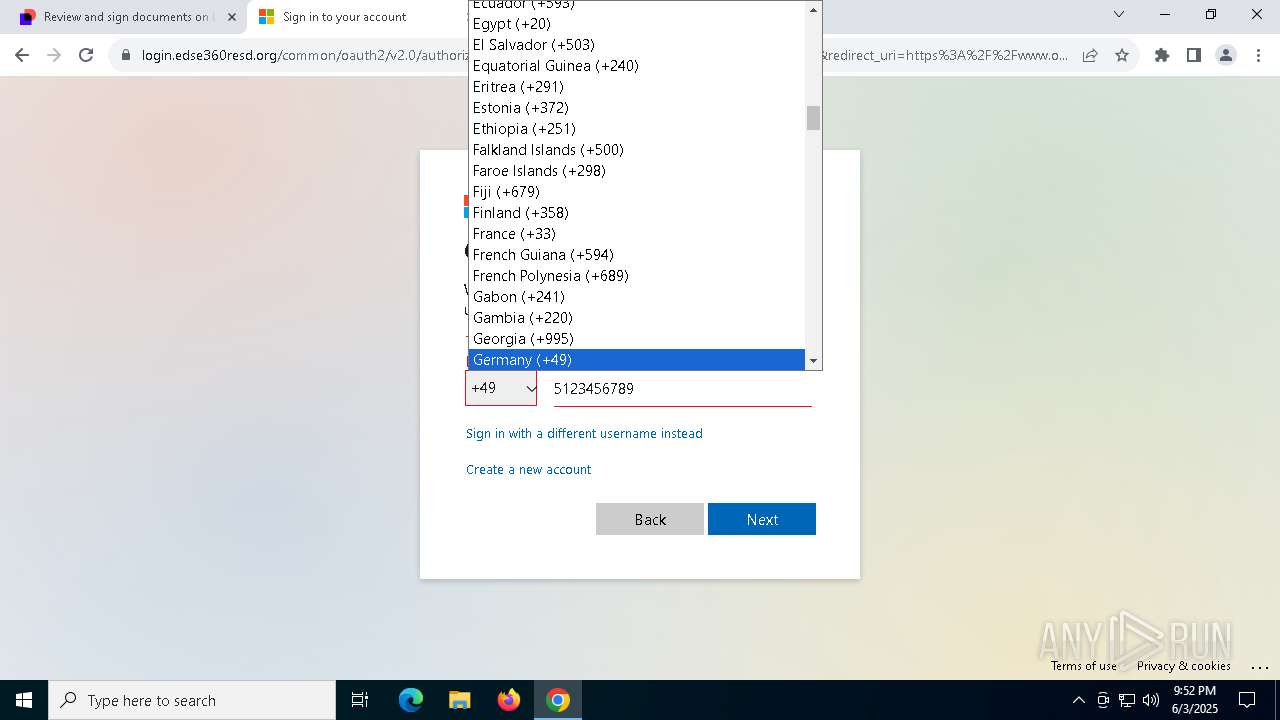This screenshot has height=720, width=1280.
Task: Click the blue Next button
Action: (x=762, y=519)
